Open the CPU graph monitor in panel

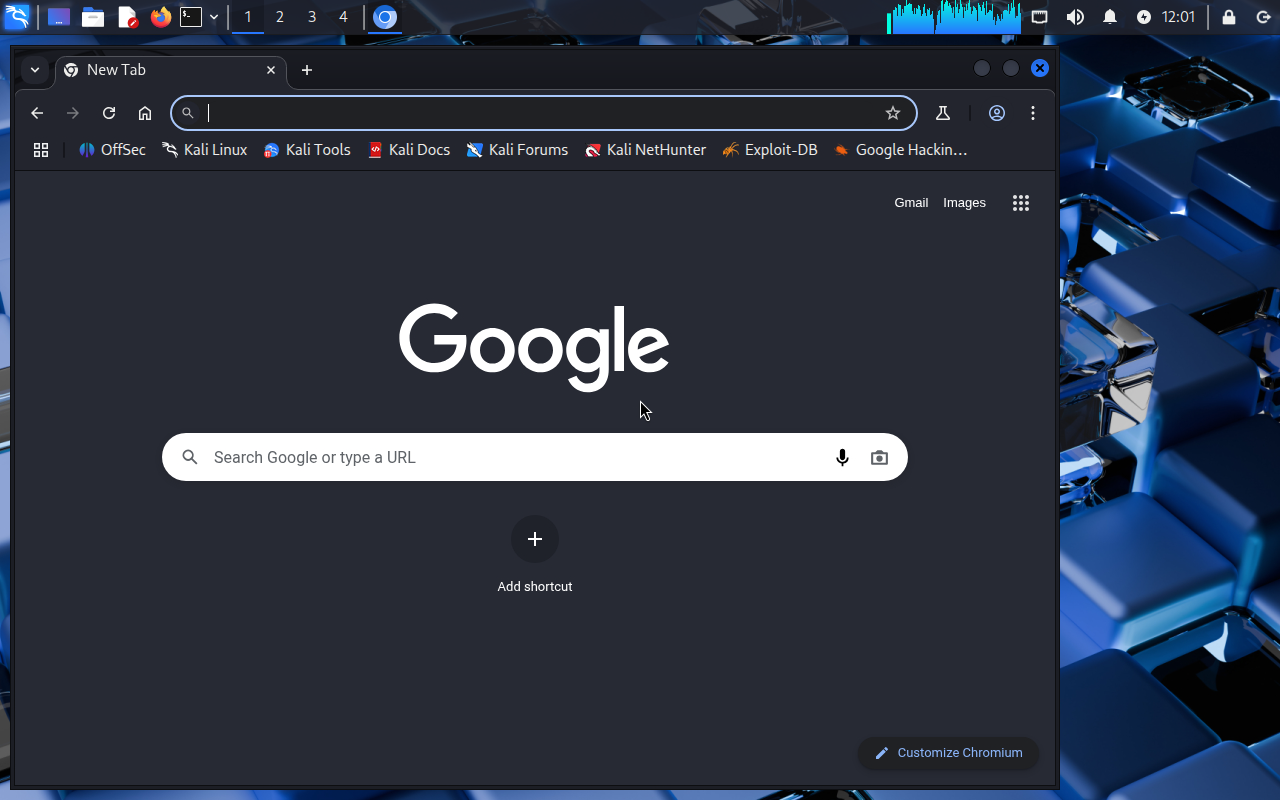tap(954, 17)
